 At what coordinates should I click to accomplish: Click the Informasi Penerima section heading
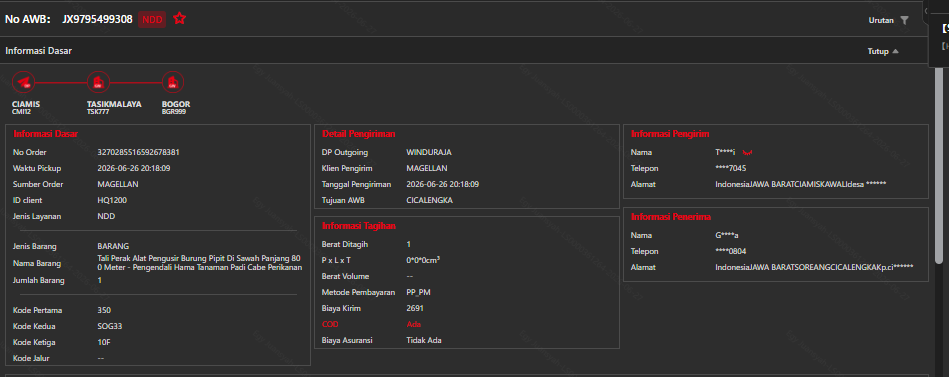tap(671, 217)
